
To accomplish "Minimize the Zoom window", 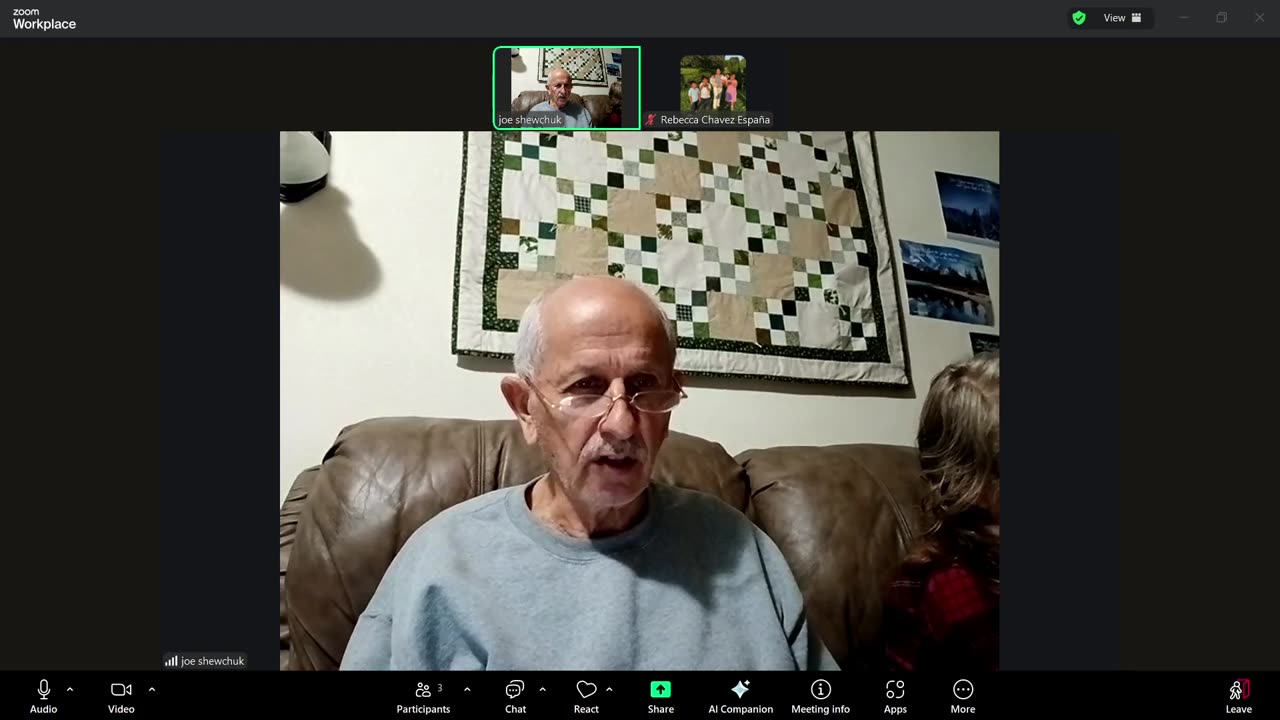I will click(x=1183, y=18).
